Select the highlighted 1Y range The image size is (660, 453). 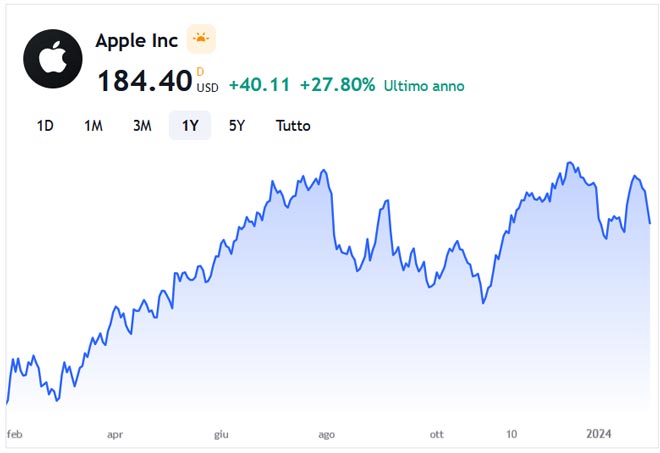point(190,126)
